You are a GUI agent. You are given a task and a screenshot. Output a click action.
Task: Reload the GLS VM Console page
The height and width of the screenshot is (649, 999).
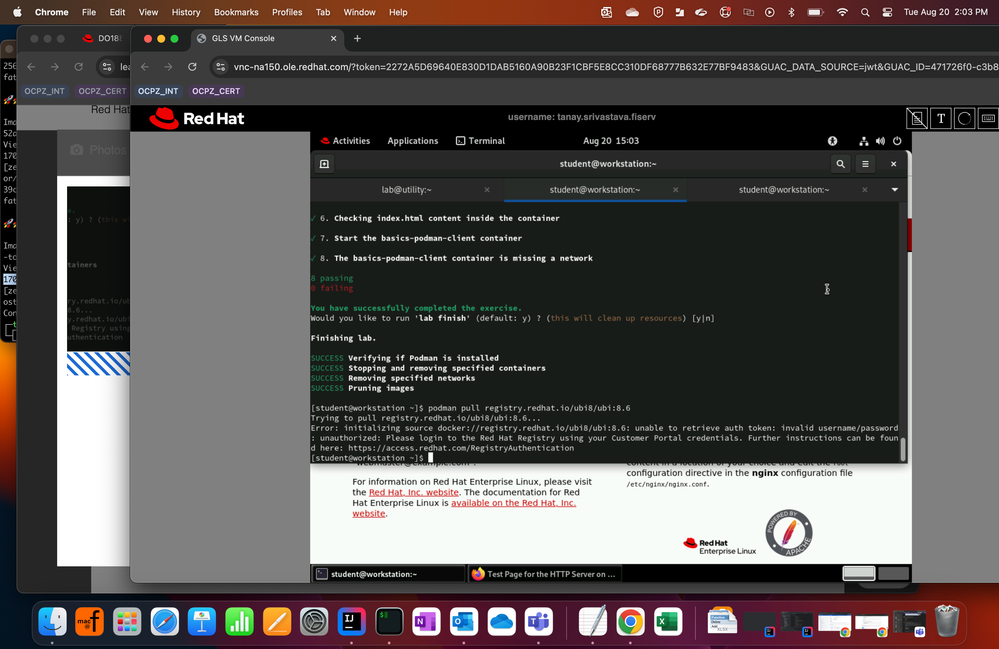coord(192,67)
